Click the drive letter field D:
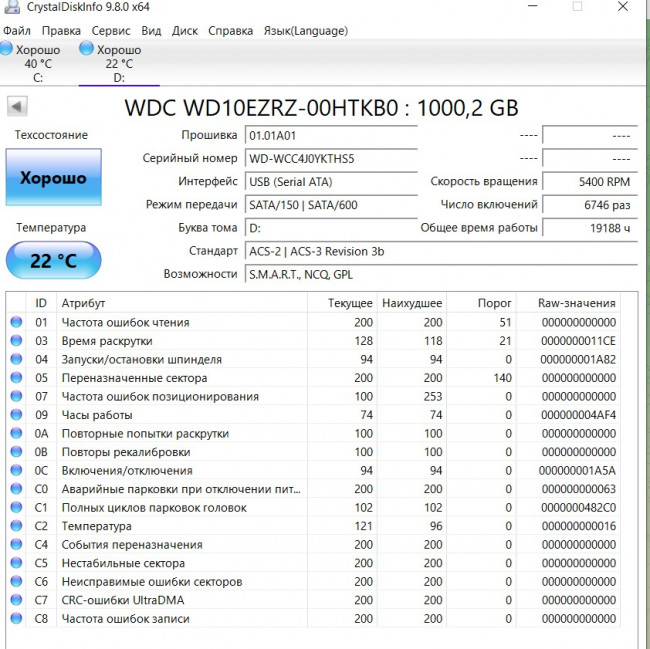The image size is (650, 649). 331,228
